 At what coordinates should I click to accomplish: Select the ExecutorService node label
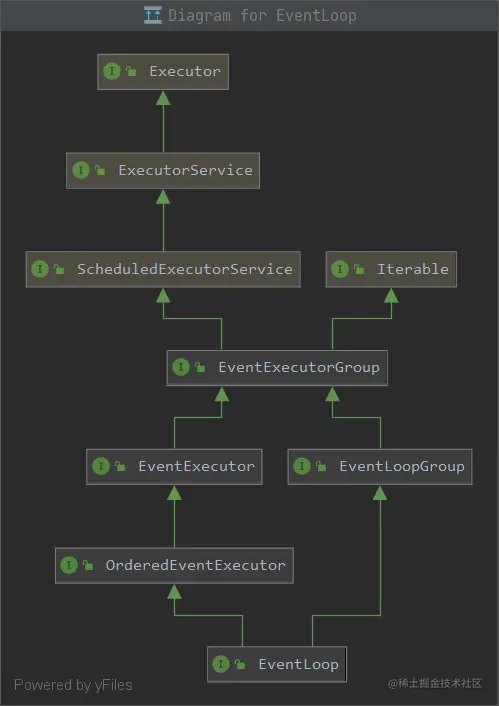[x=185, y=170]
